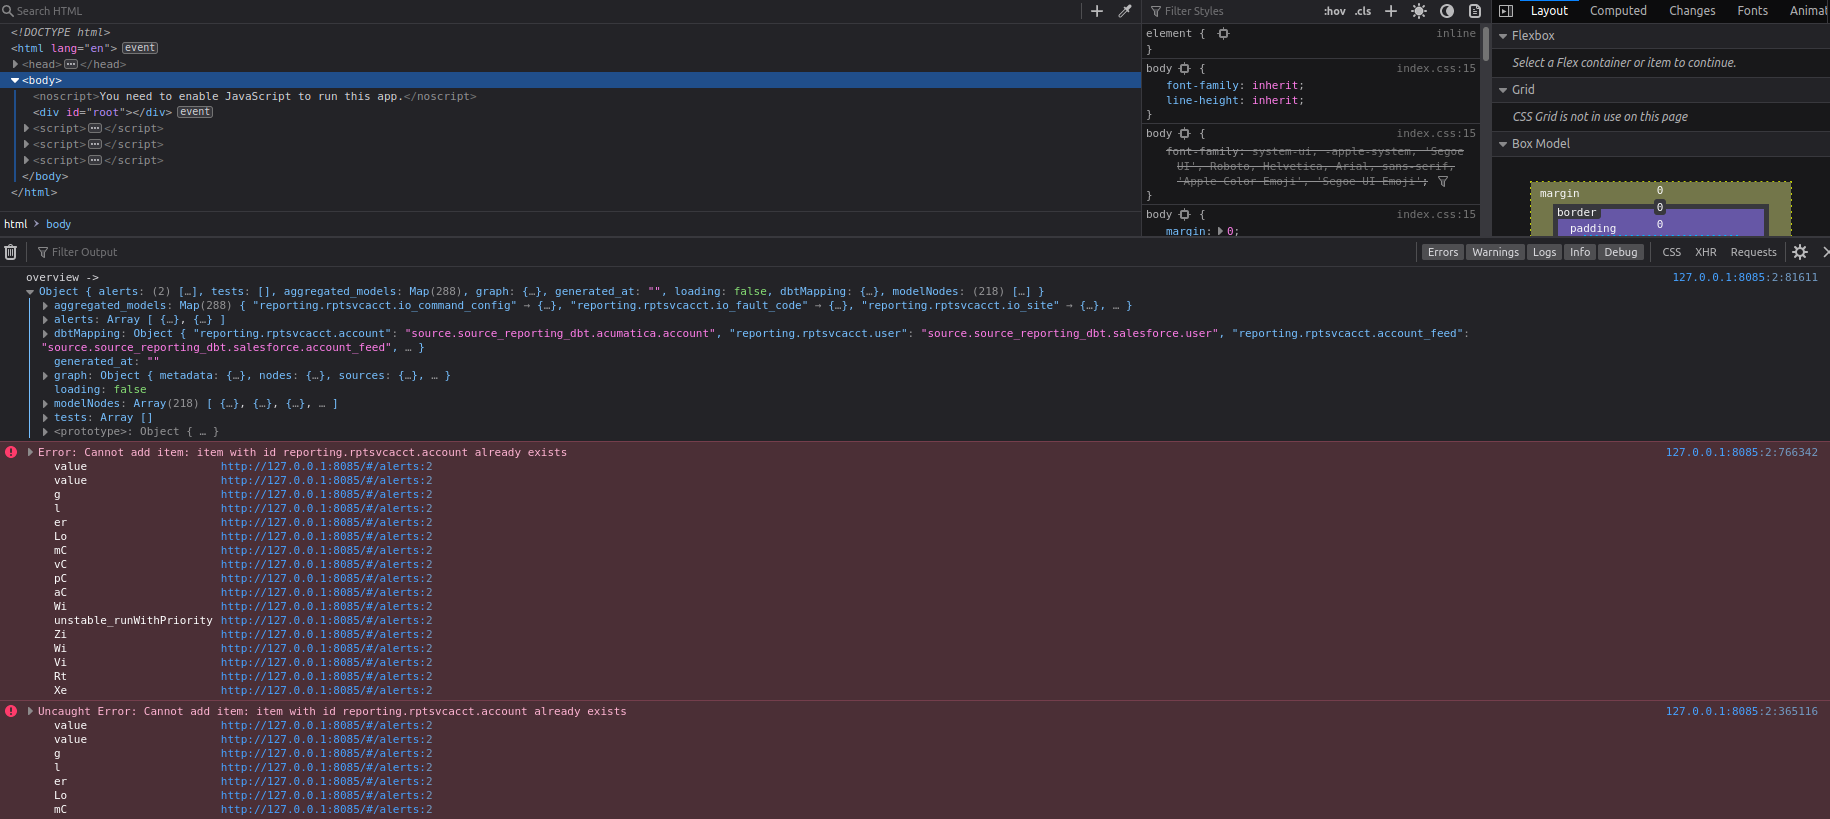
Task: Click the line-height inherit value
Action: (1275, 101)
